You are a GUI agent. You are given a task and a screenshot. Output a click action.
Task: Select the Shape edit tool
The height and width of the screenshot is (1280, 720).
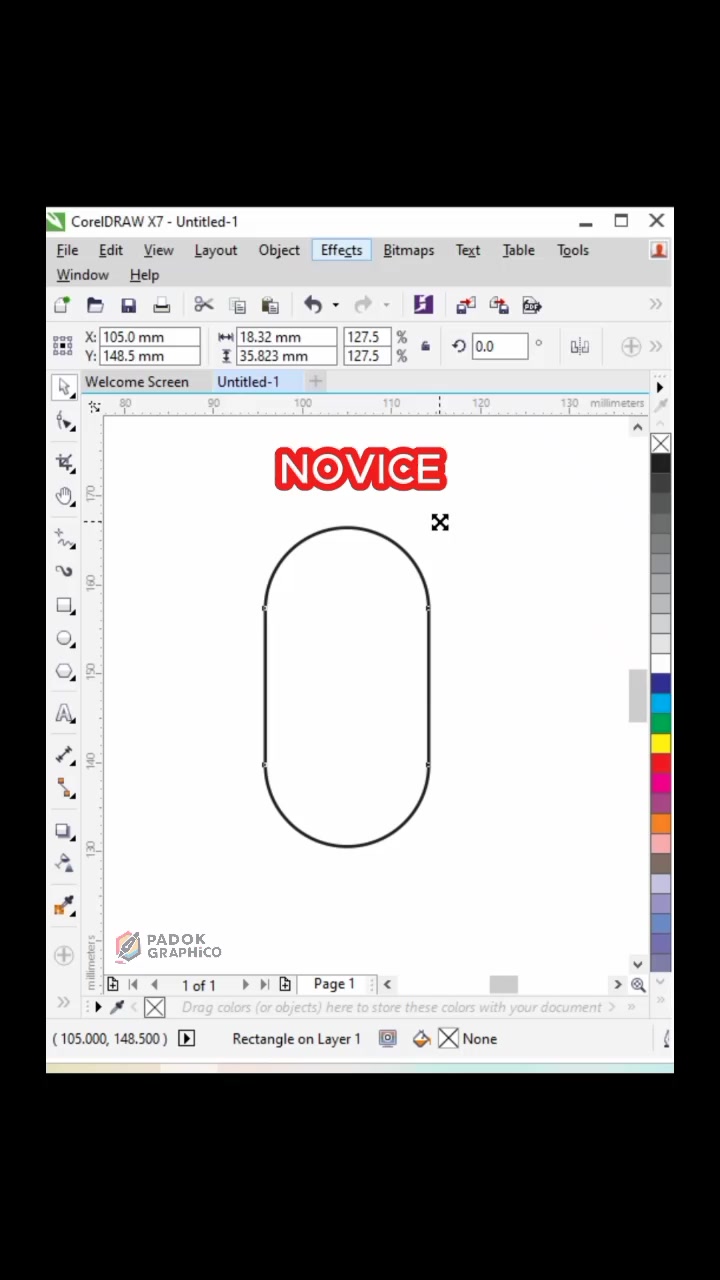[x=65, y=421]
